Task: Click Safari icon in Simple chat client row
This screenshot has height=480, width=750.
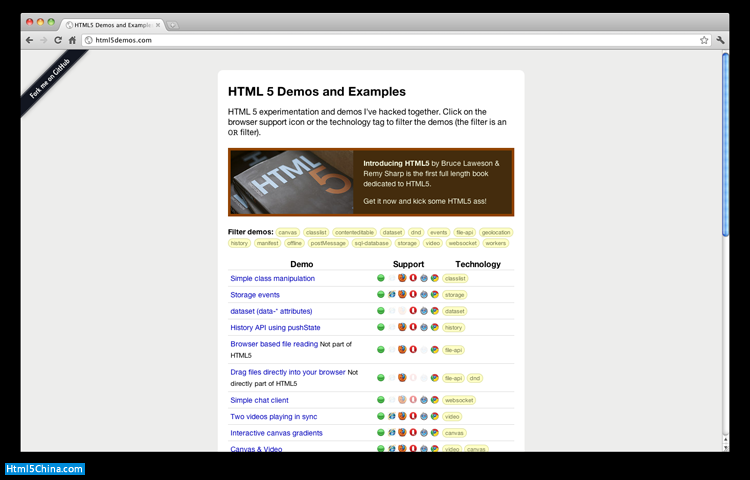Action: (424, 400)
